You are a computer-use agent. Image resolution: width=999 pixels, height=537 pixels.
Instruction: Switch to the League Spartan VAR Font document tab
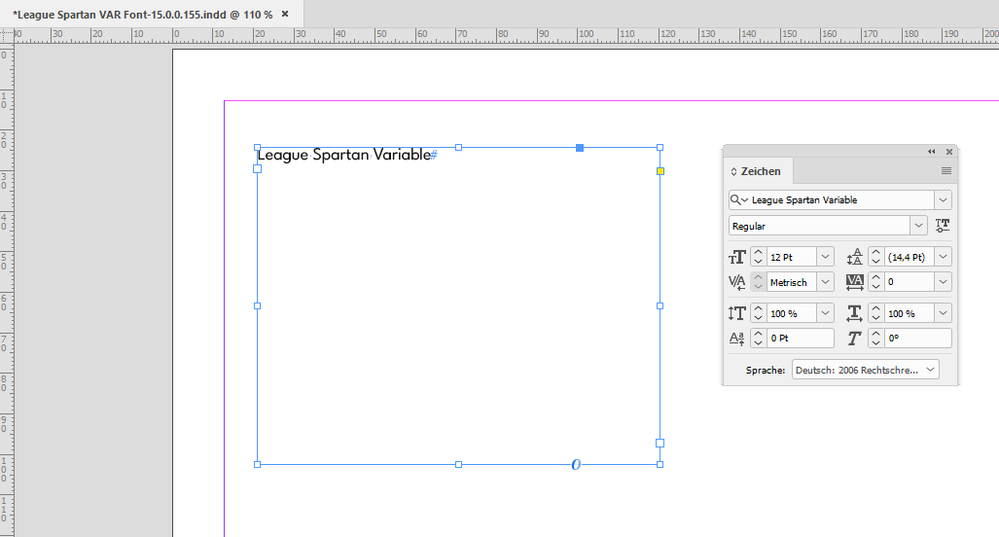click(x=142, y=14)
